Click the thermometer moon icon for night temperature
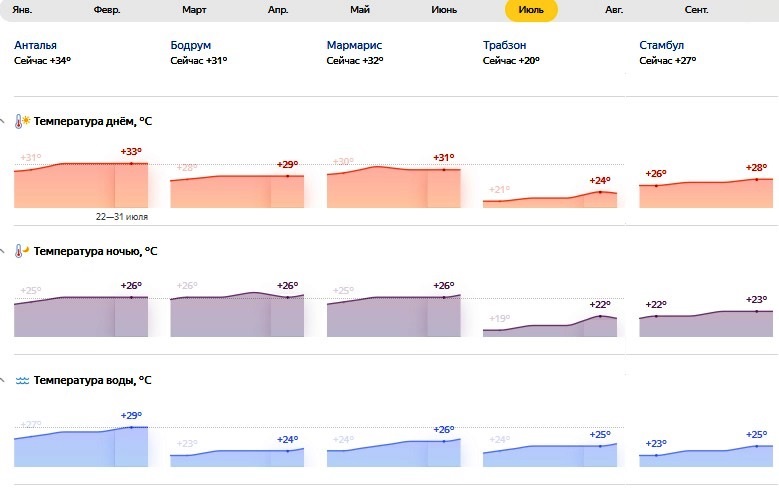779x488 pixels. click(x=22, y=251)
